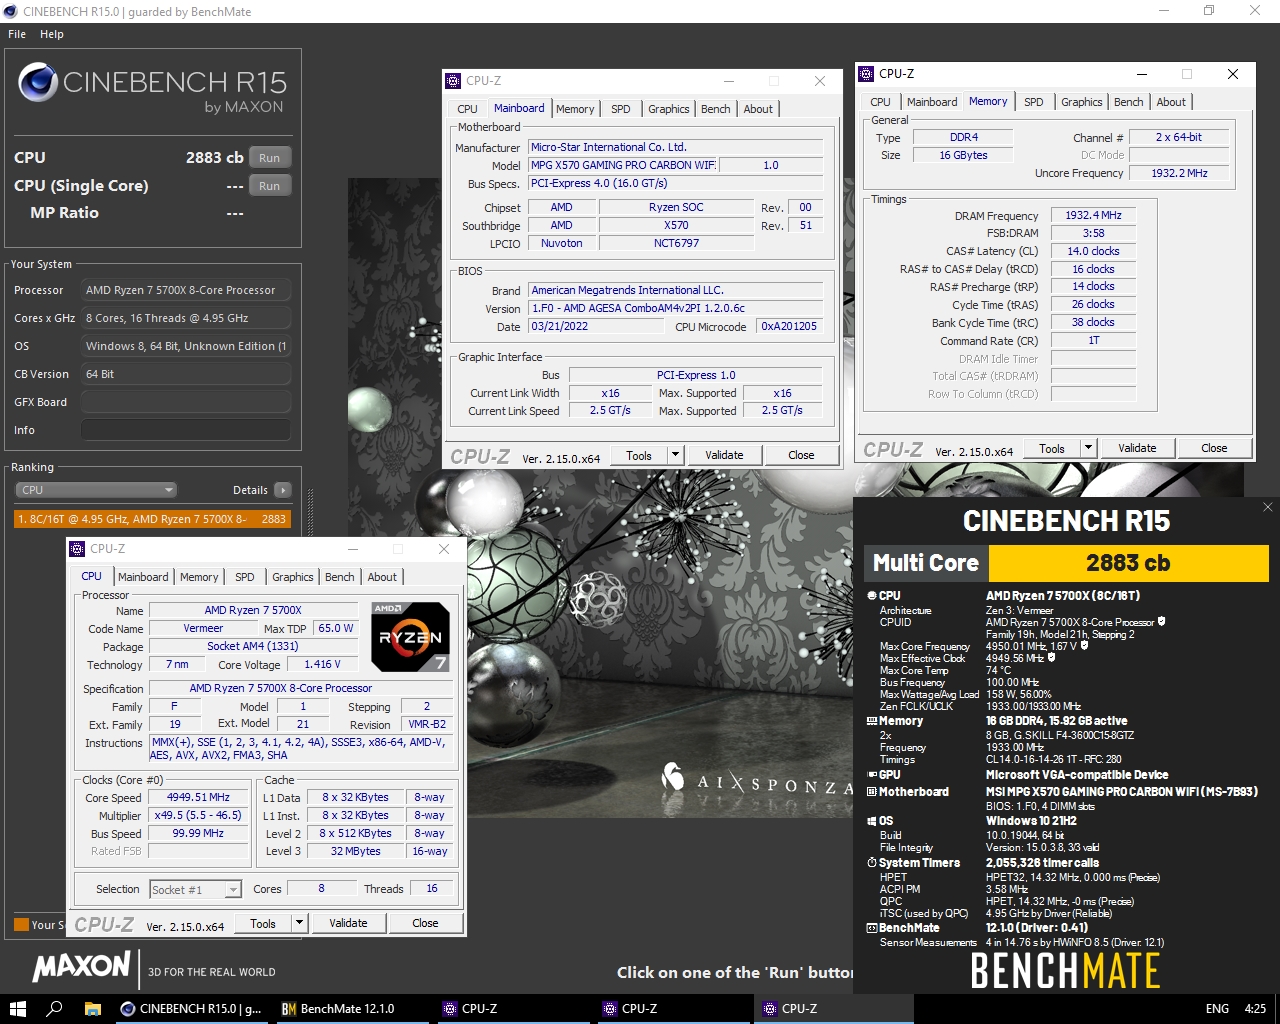The height and width of the screenshot is (1024, 1280).
Task: Open About tab in Mainboard CPU-Z window
Action: (758, 109)
